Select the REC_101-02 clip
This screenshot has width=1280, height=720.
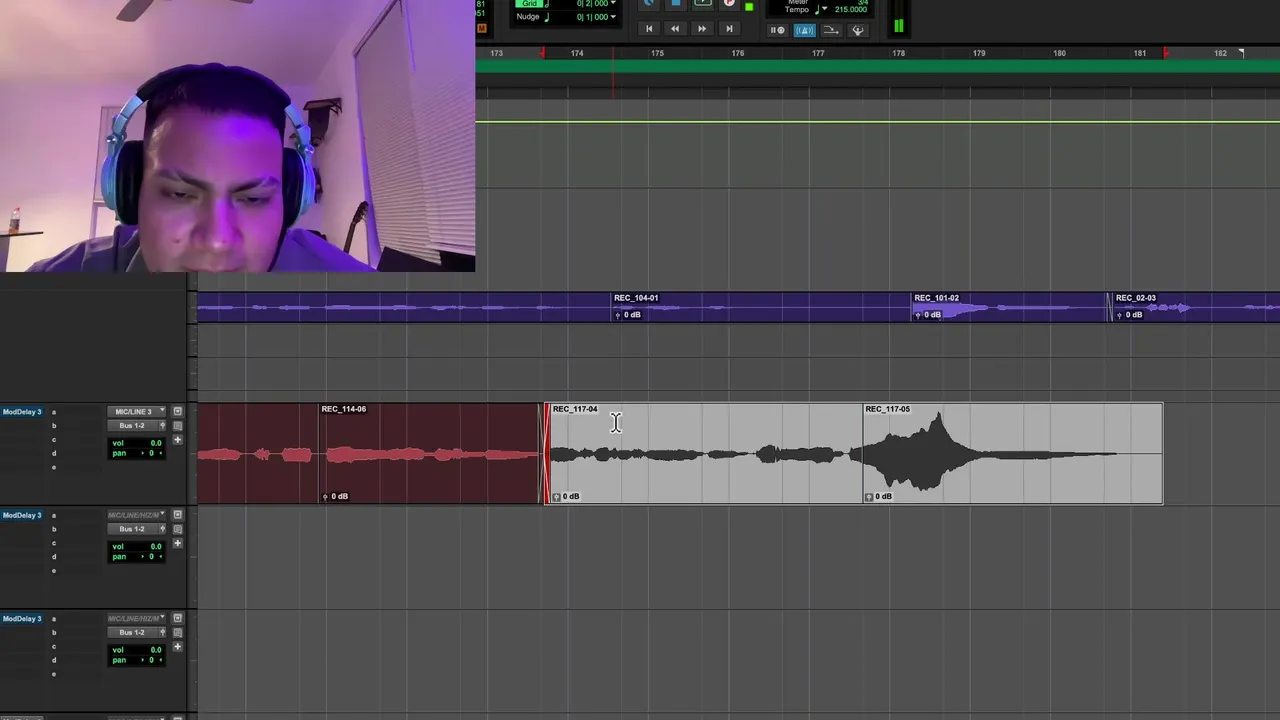tap(1008, 307)
